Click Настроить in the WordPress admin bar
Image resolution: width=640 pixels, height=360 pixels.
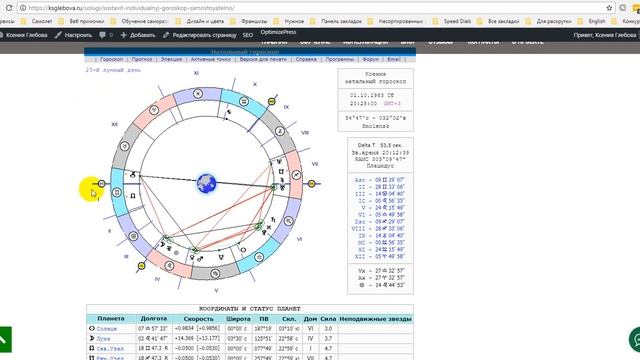click(73, 35)
